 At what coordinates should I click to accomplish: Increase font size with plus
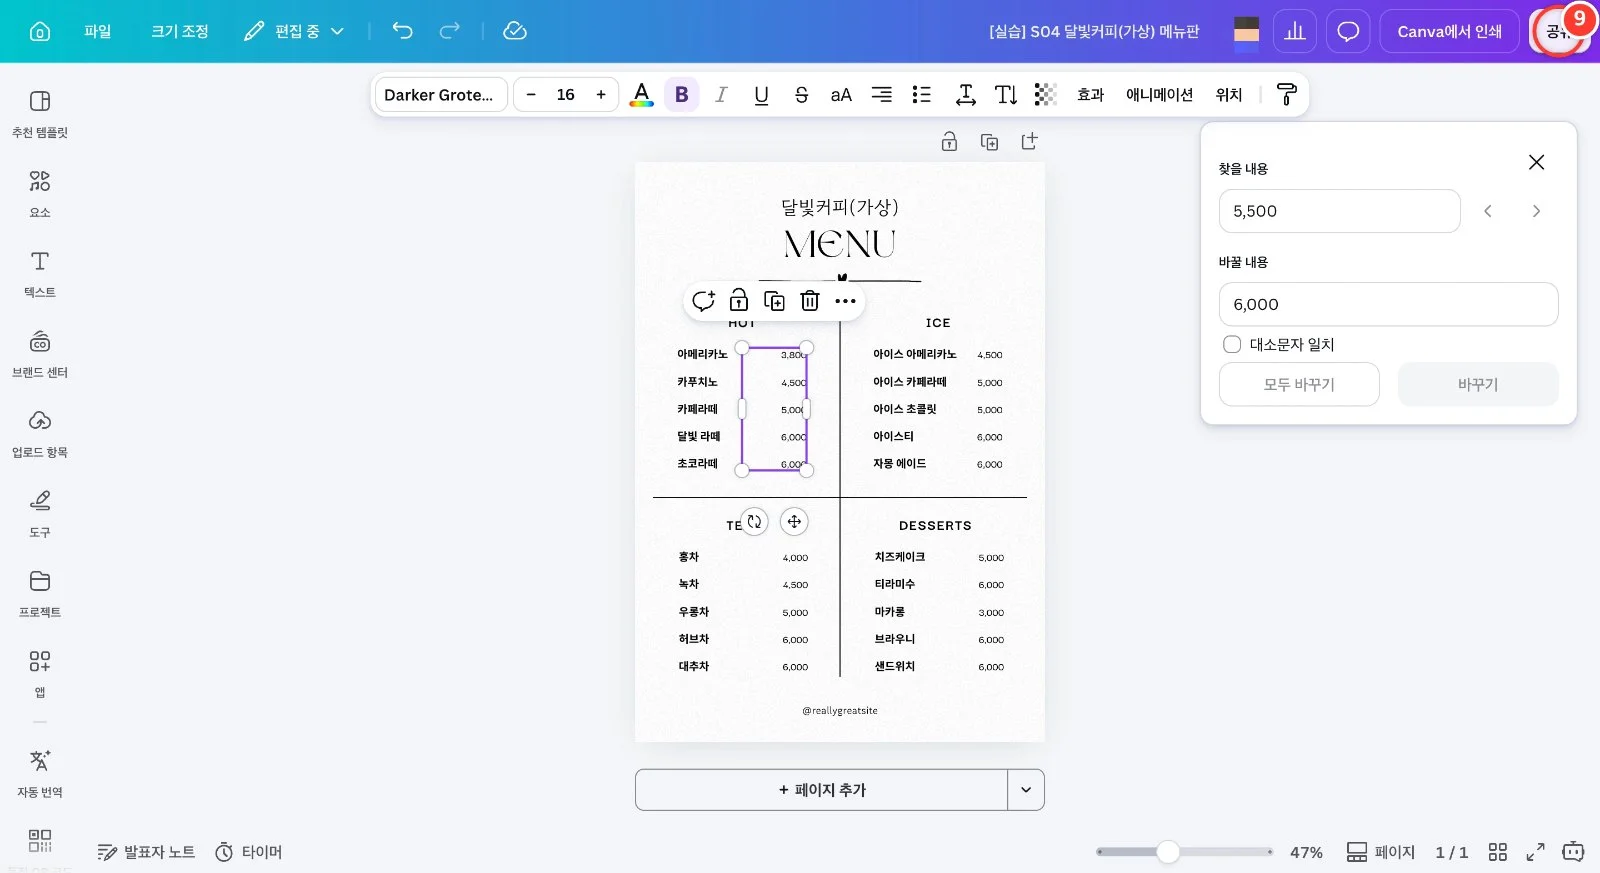(601, 95)
